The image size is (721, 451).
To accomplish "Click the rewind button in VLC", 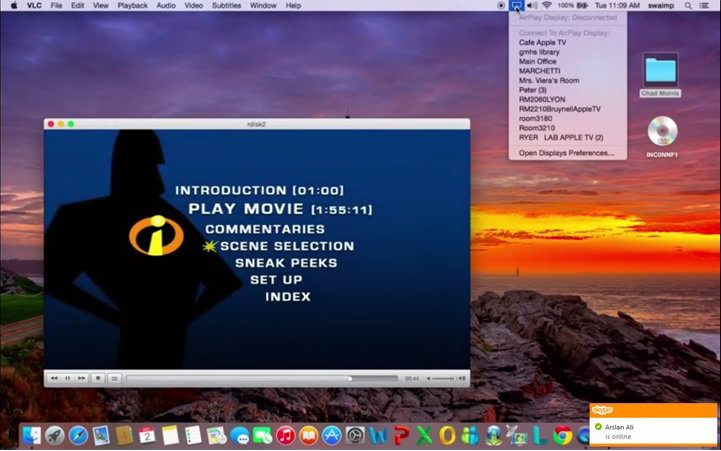I will pos(53,378).
